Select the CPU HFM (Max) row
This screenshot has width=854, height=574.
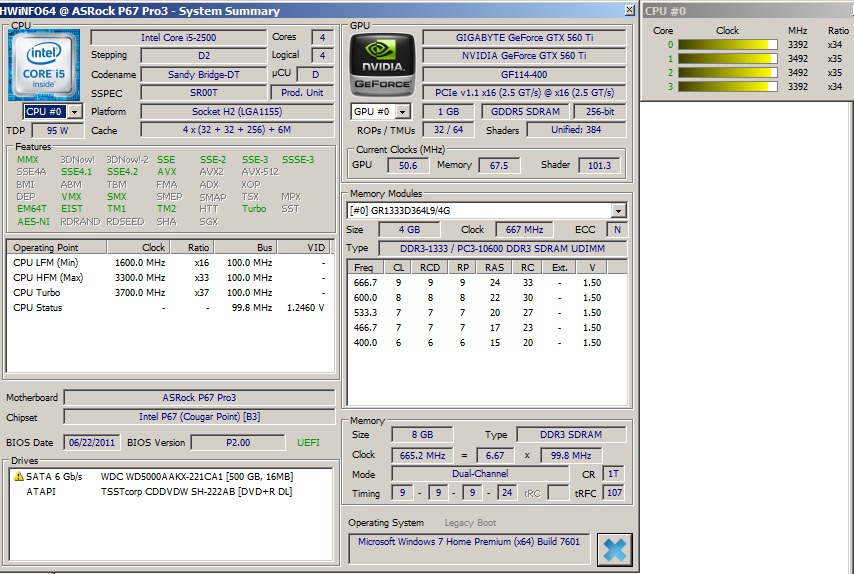[x=169, y=278]
